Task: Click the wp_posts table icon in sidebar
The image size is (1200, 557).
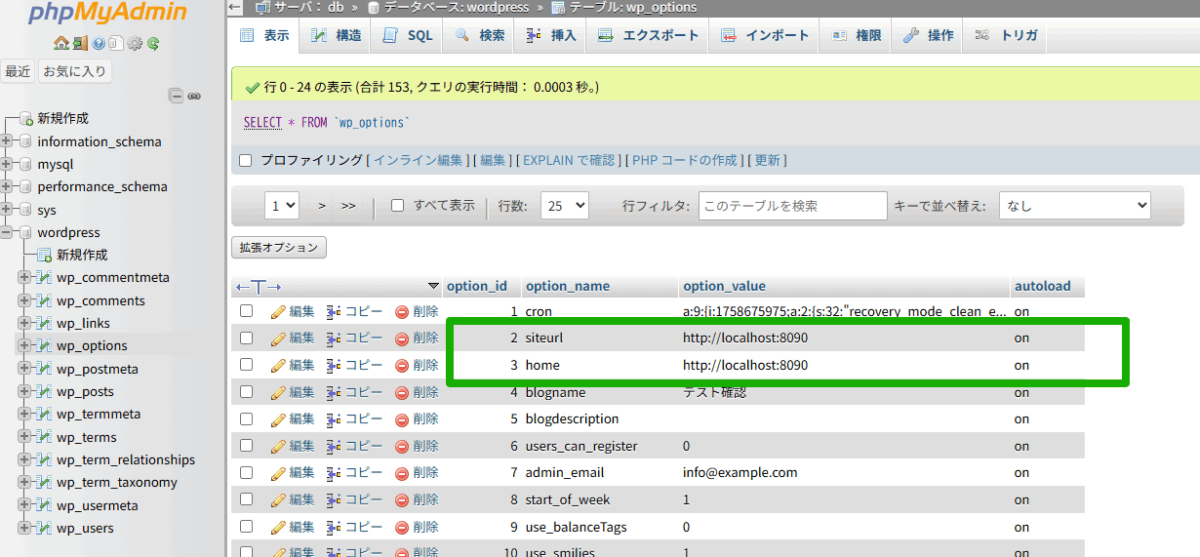Action: (44, 392)
